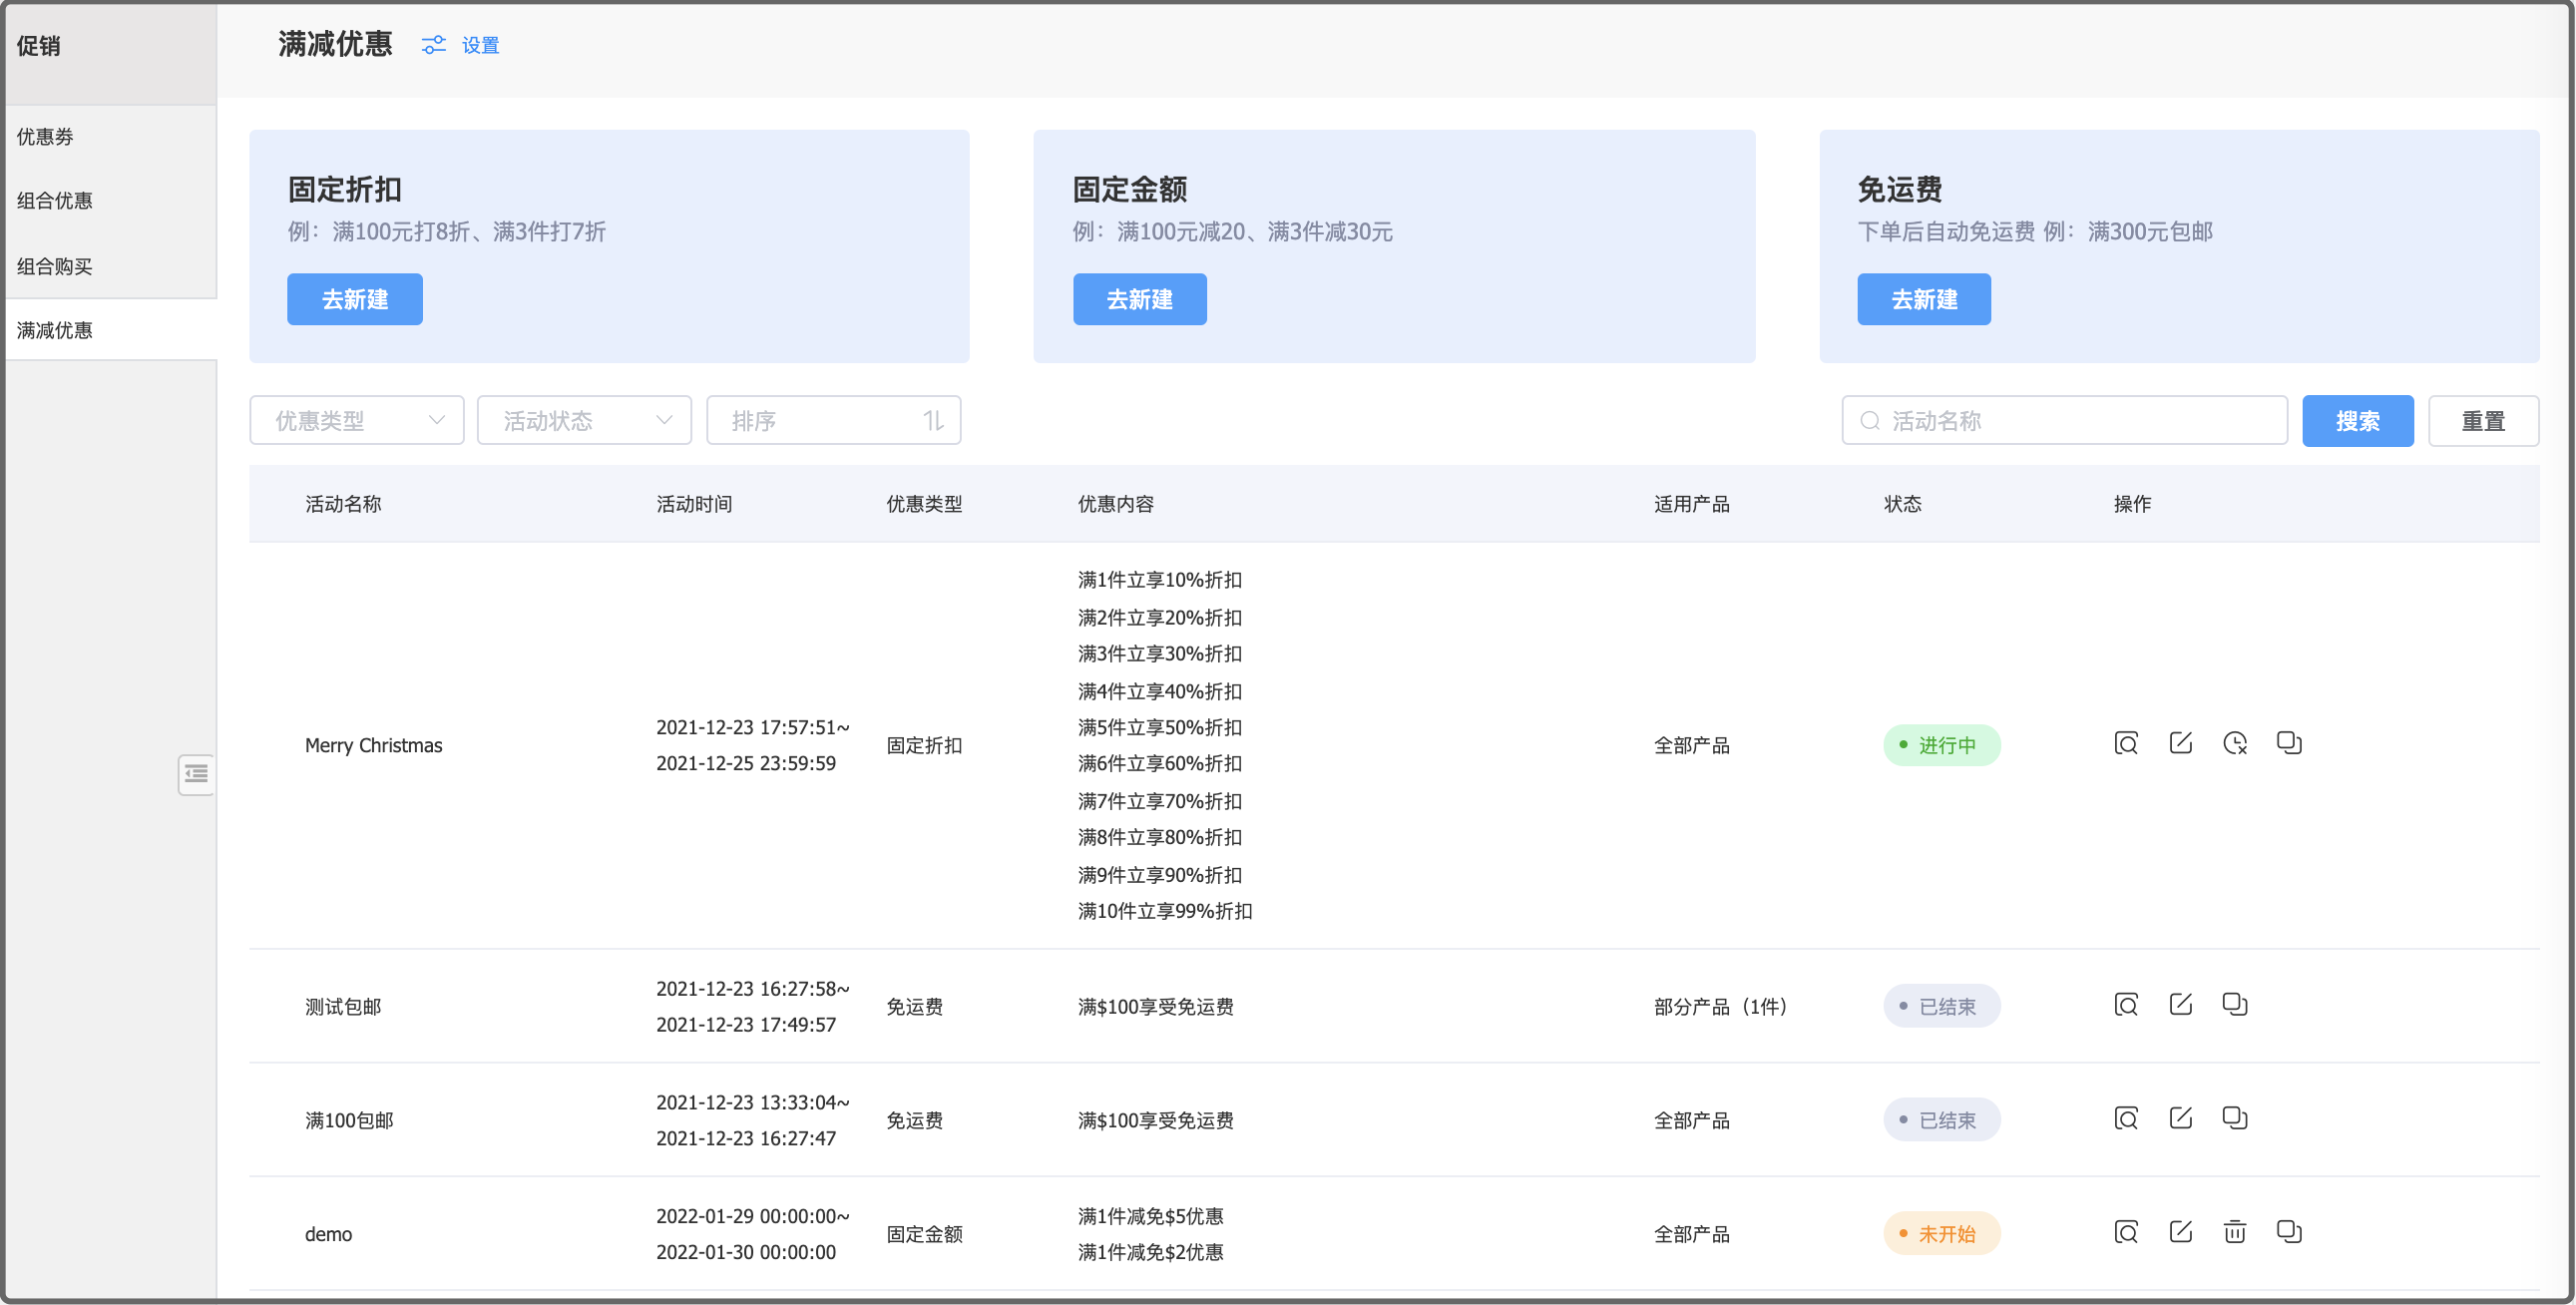
Task: Edit the demo promotion
Action: pos(2181,1232)
